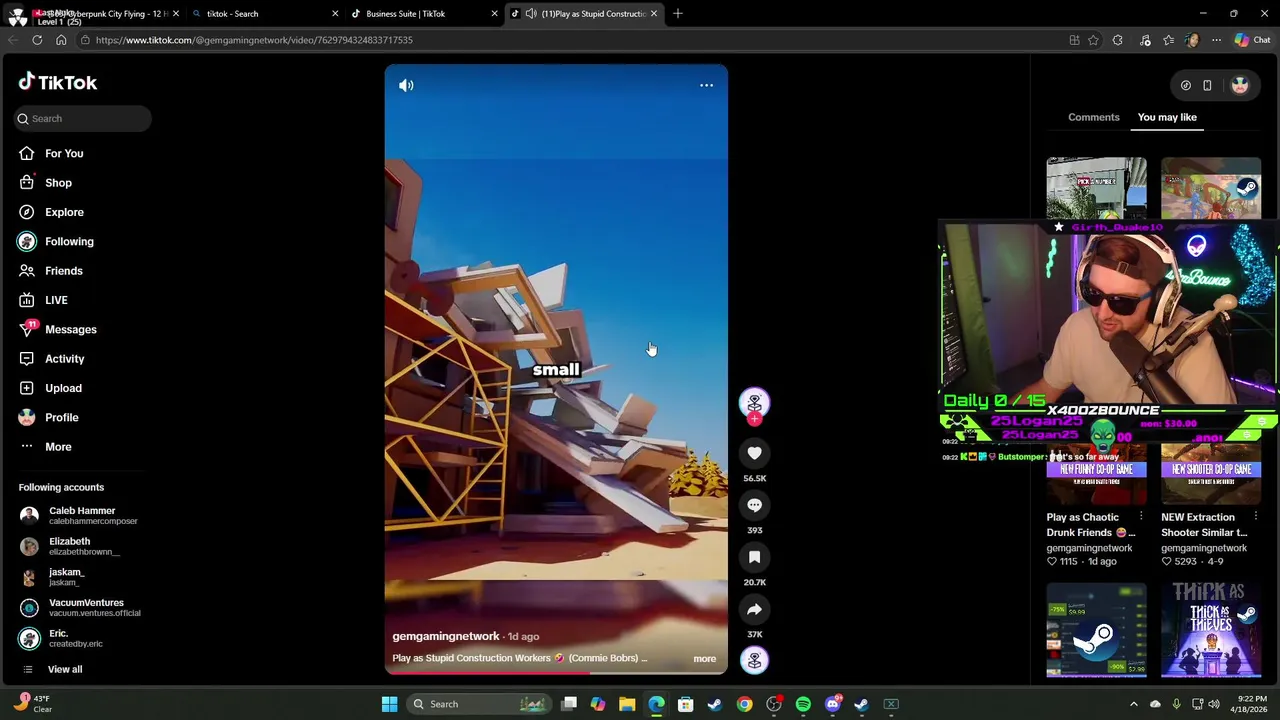Open Windows Start menu
This screenshot has height=720, width=1280.
coord(389,704)
